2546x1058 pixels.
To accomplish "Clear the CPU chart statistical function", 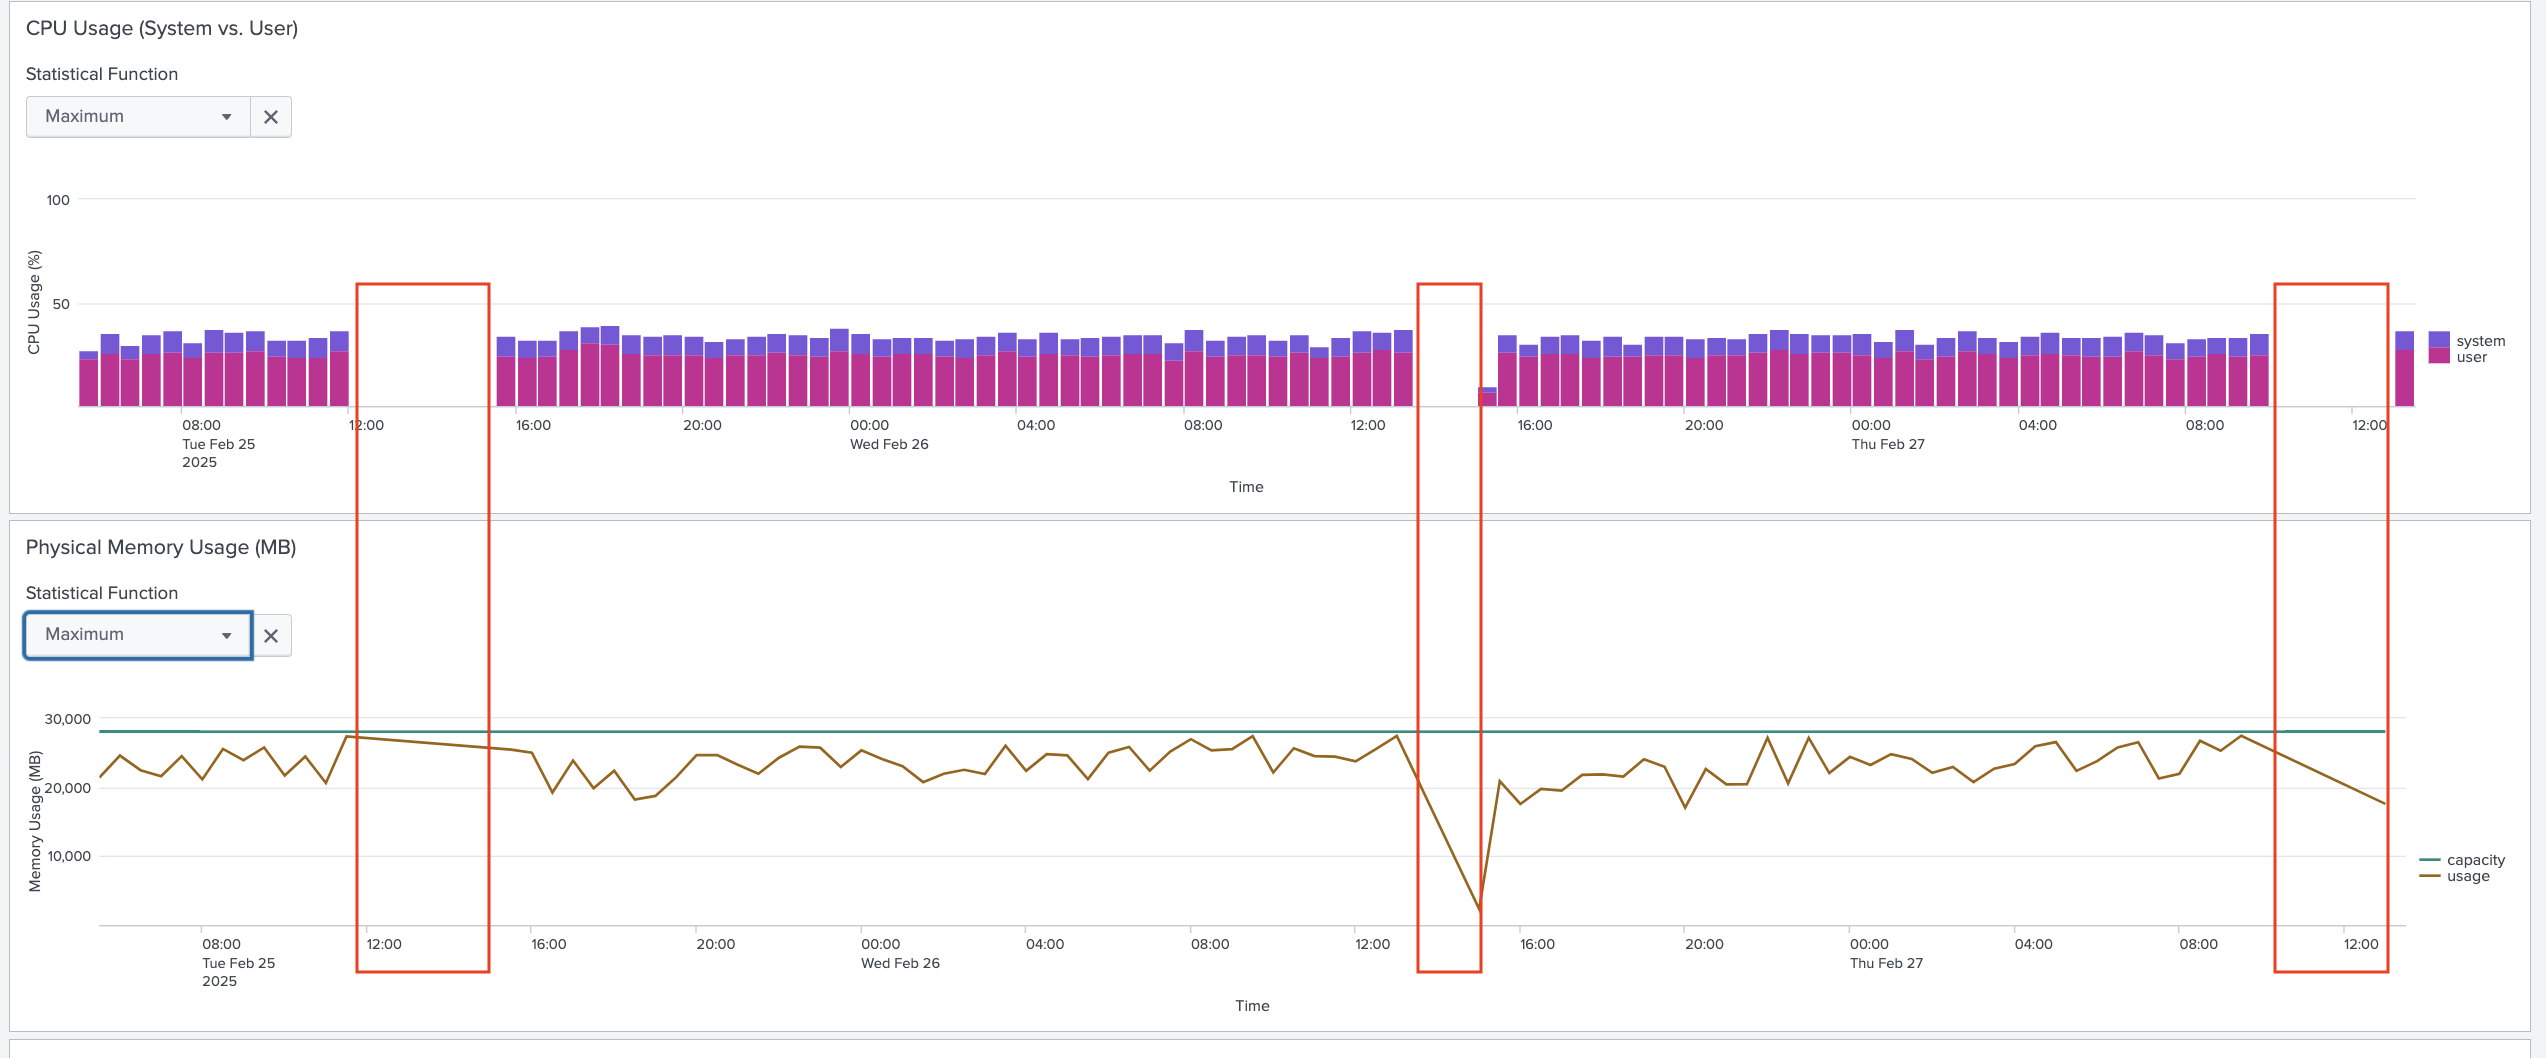I will [x=270, y=116].
